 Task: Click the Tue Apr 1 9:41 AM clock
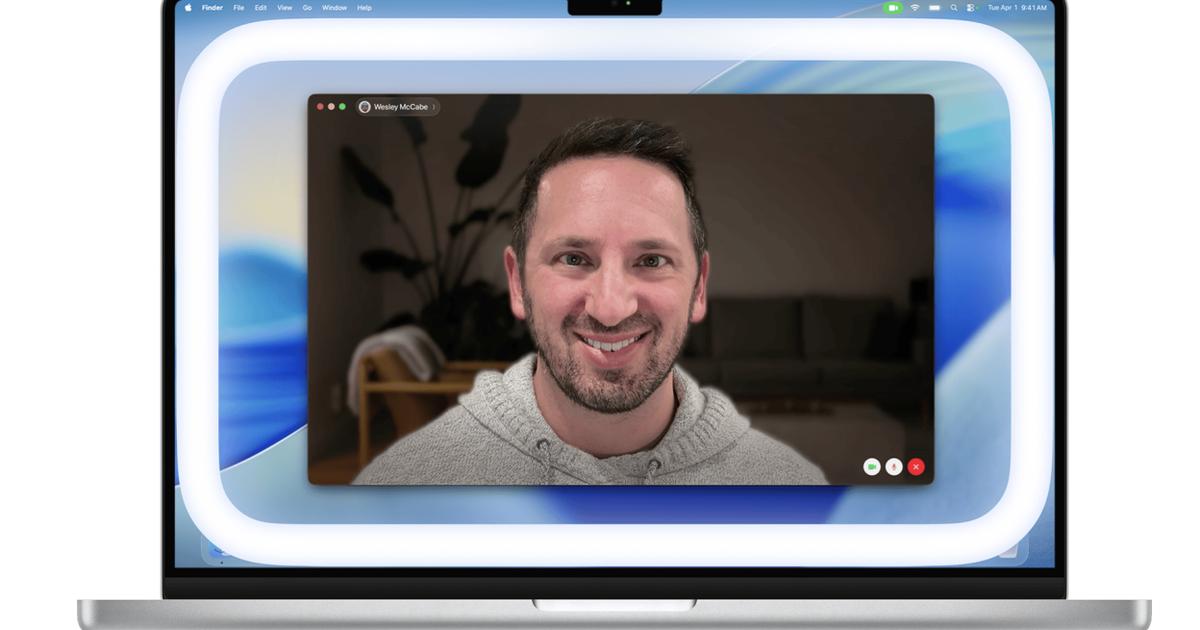(x=1017, y=8)
